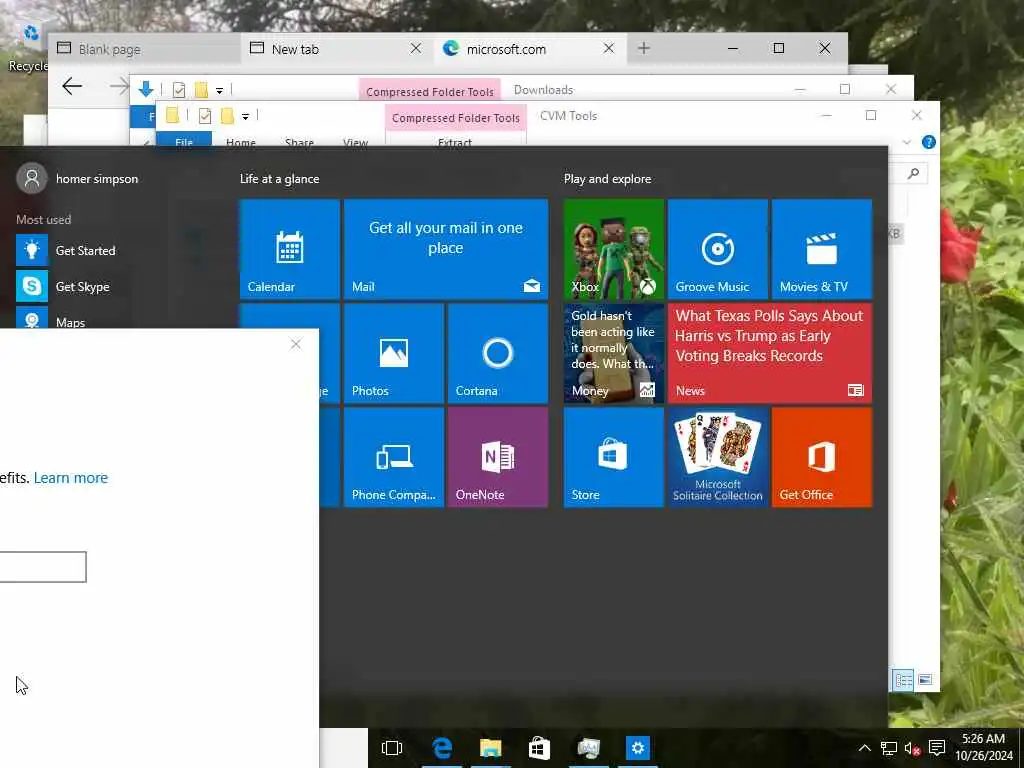Close the New tab browser tab

pyautogui.click(x=415, y=48)
